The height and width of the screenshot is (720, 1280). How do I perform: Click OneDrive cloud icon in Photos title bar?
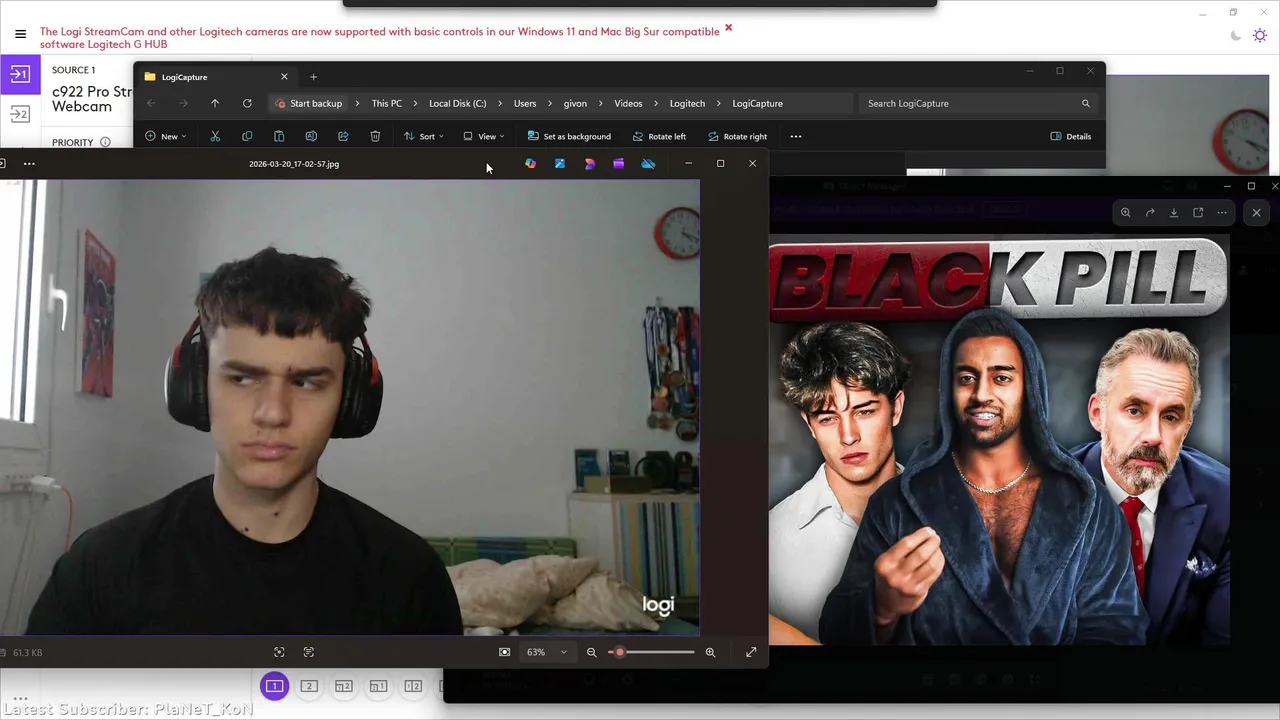(648, 164)
